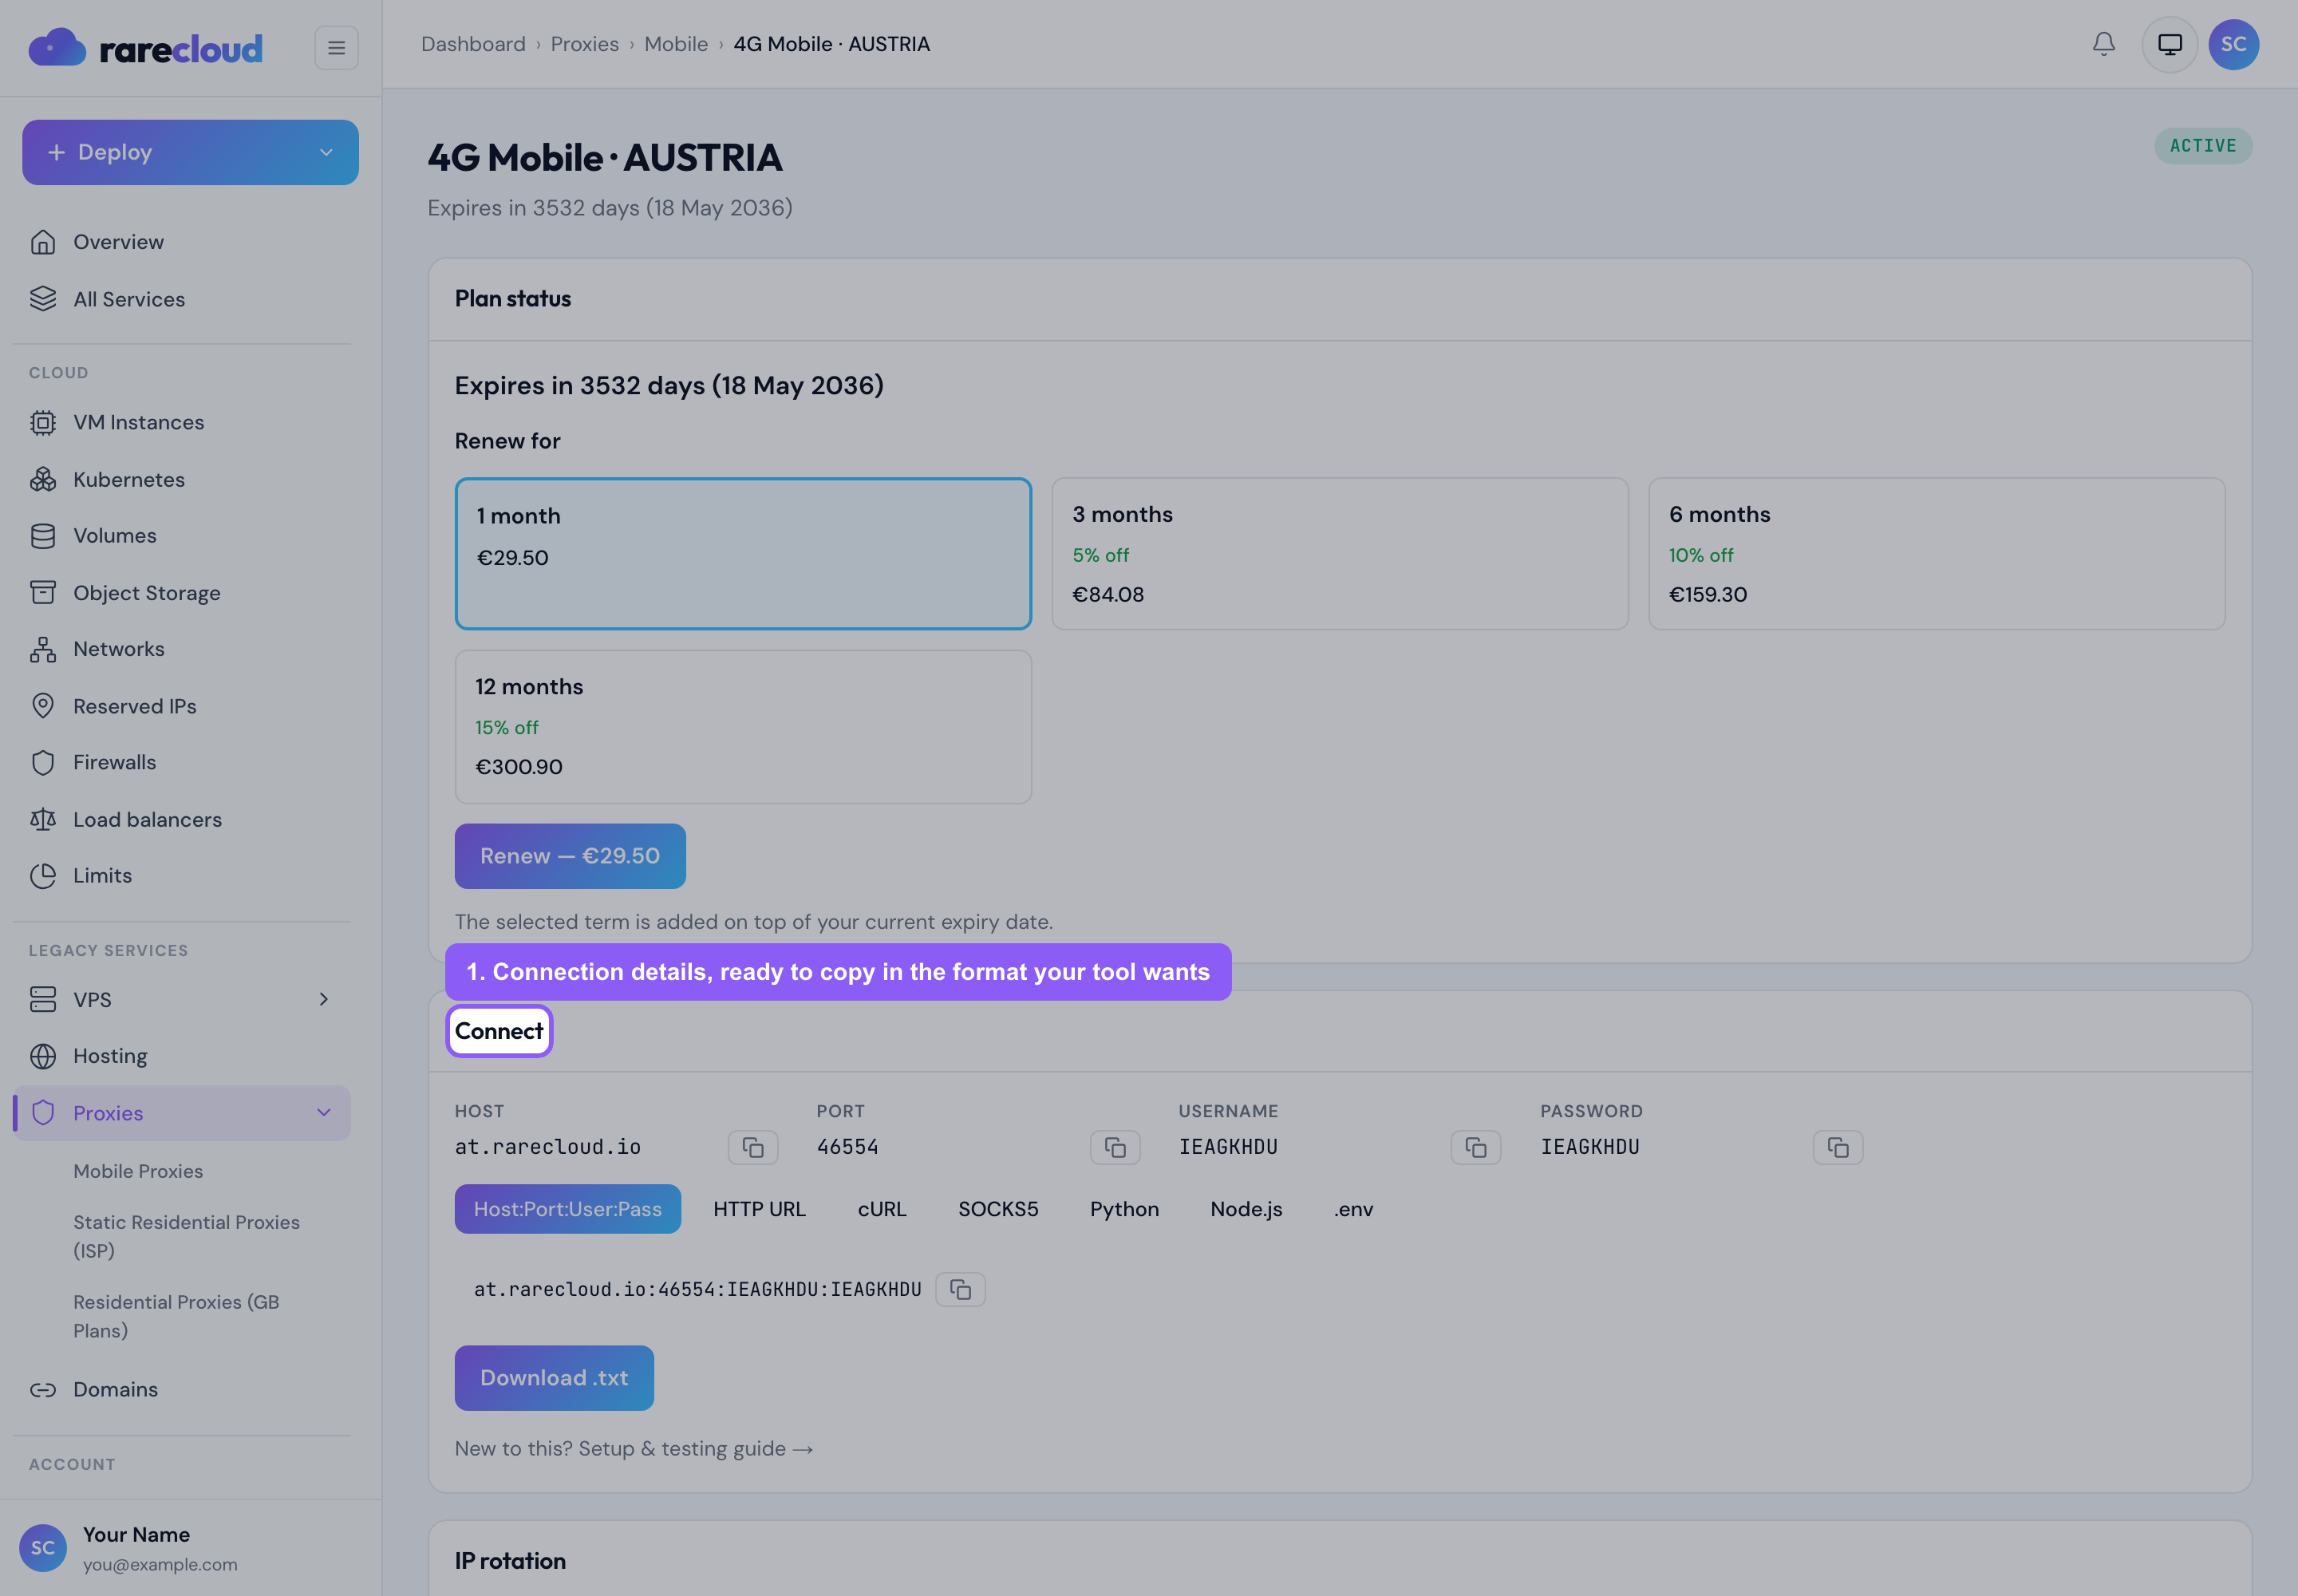Open the SC user avatar menu
2298x1596 pixels.
coord(2233,44)
